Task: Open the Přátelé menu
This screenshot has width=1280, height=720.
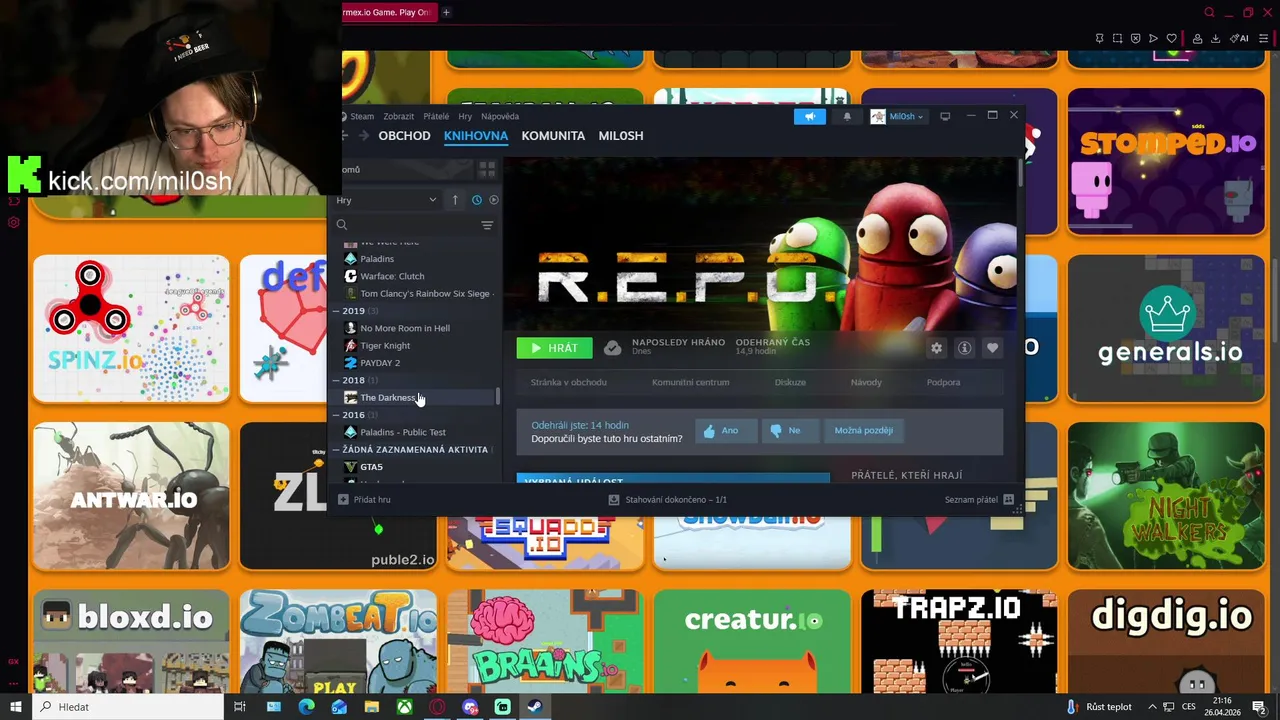Action: click(436, 116)
